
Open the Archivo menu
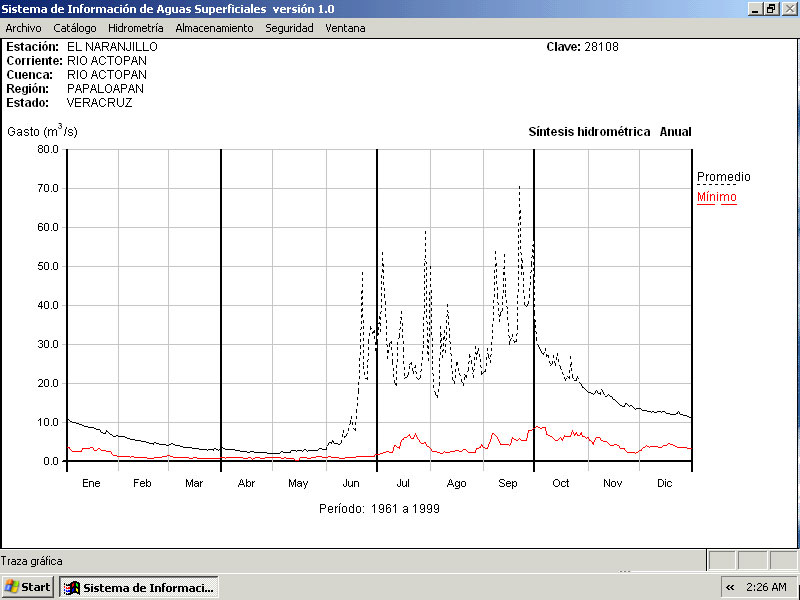23,28
